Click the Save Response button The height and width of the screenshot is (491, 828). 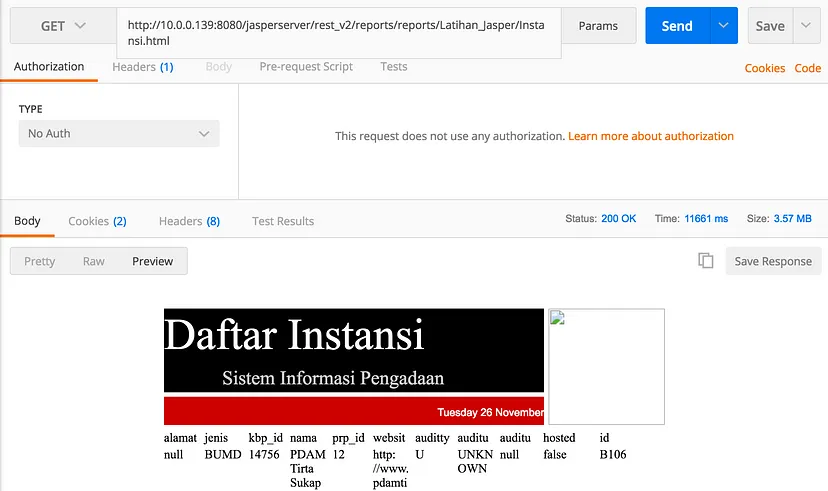773,261
